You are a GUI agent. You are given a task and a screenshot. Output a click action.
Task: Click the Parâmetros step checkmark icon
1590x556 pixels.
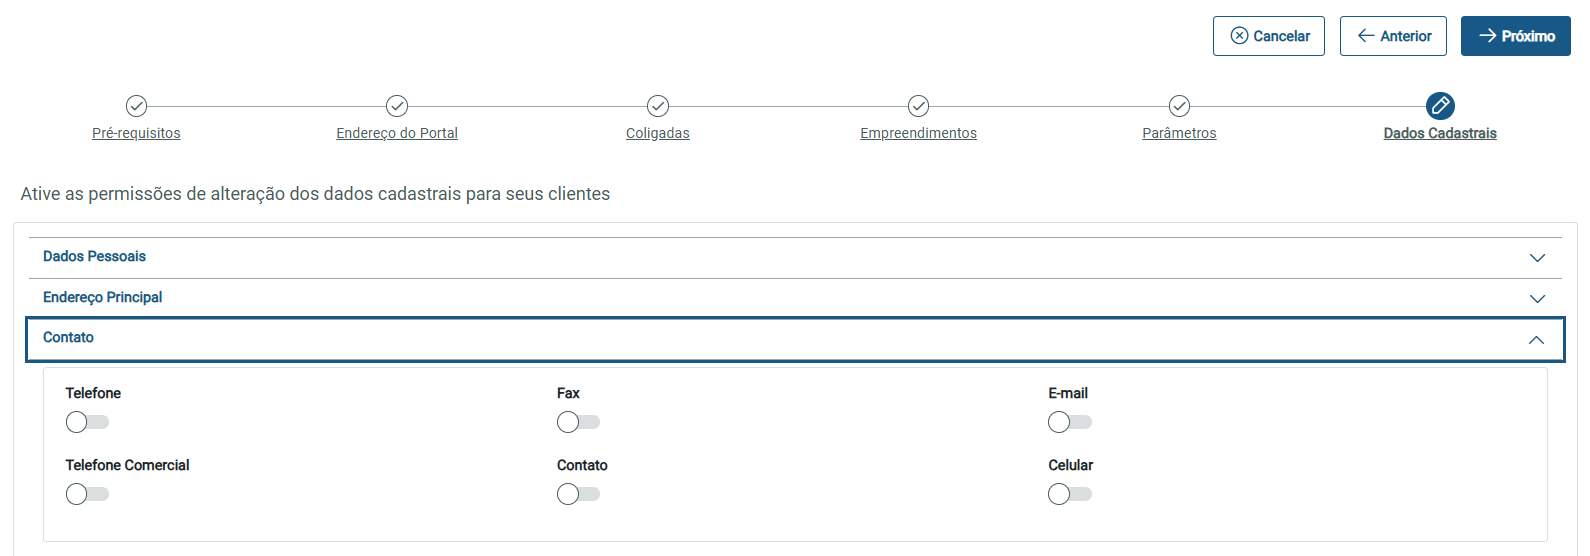click(1179, 106)
